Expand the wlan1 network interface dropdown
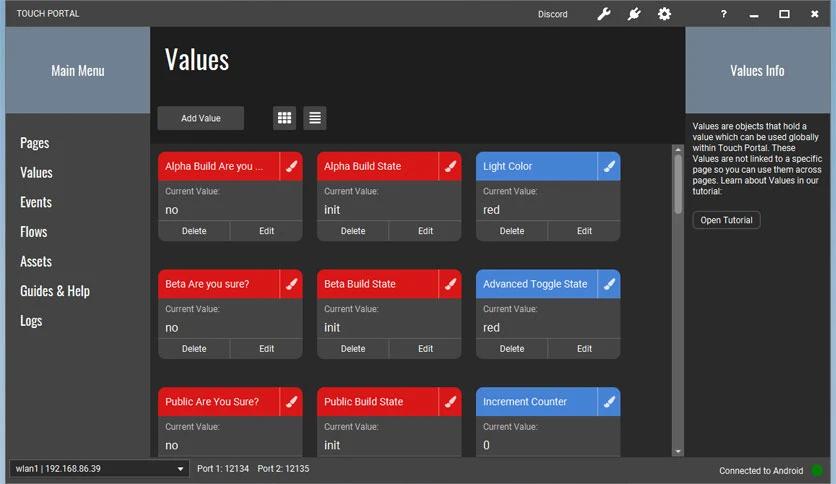Viewport: 836px width, 484px height. pyautogui.click(x=181, y=469)
